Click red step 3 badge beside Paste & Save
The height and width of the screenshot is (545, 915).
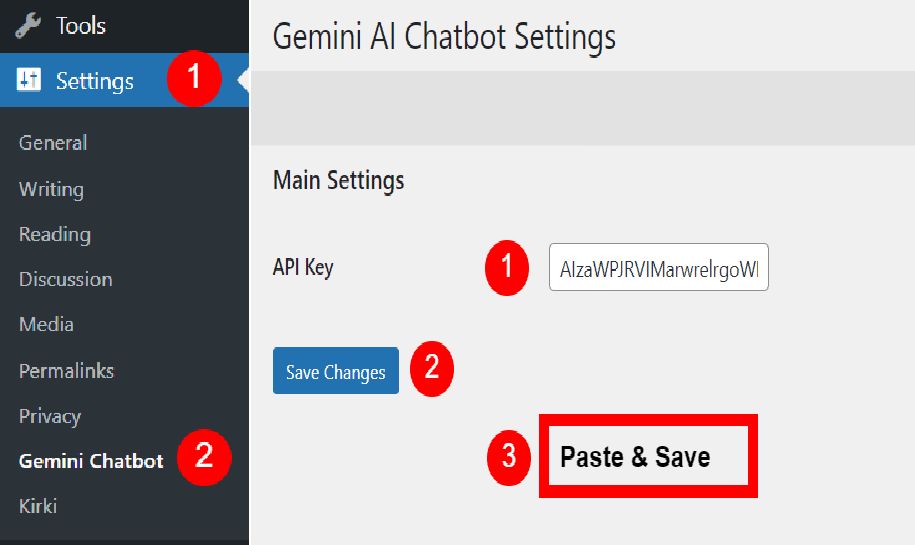tap(509, 457)
